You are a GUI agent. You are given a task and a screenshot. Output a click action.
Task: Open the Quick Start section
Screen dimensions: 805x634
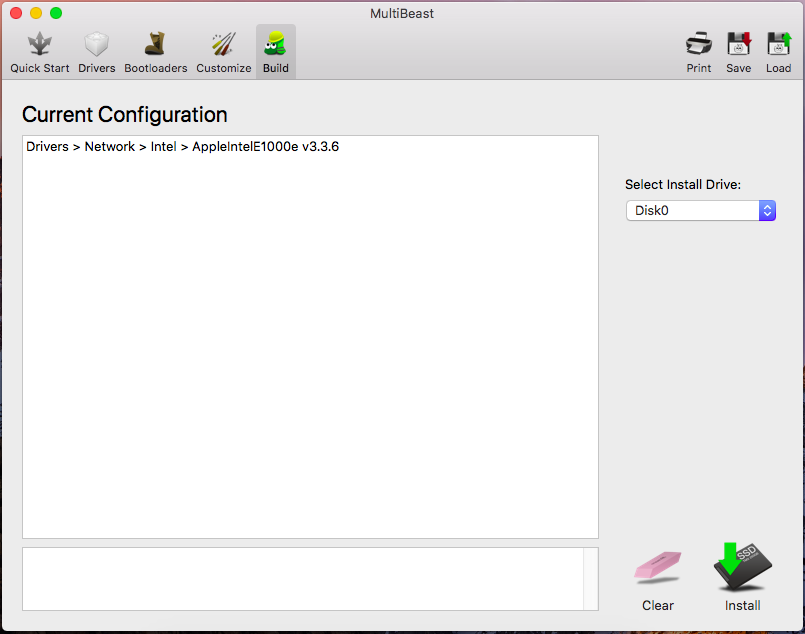point(40,52)
